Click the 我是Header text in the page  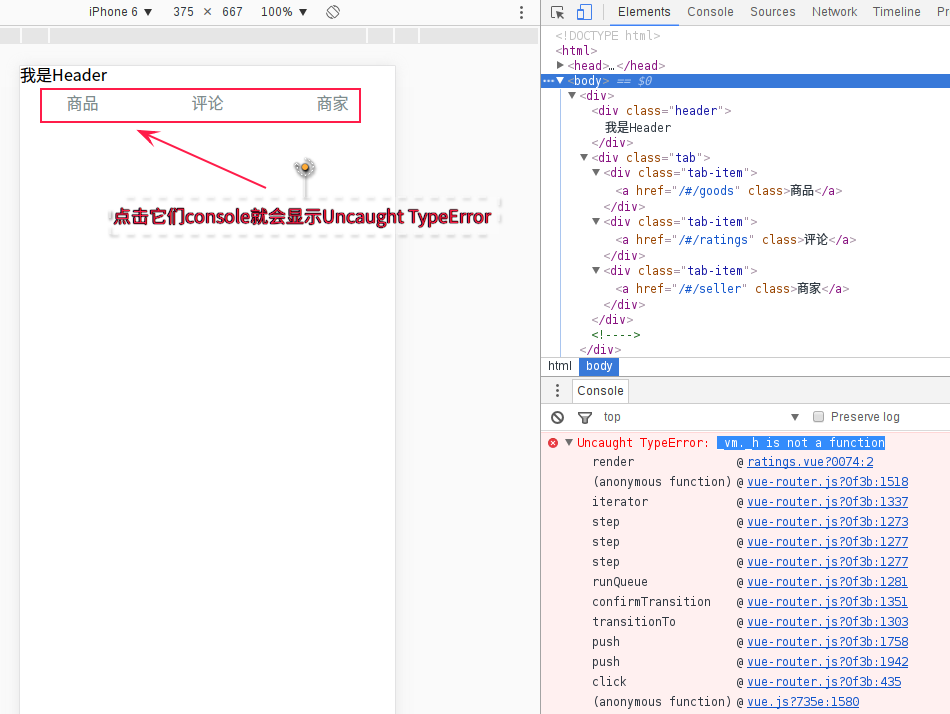pyautogui.click(x=64, y=76)
